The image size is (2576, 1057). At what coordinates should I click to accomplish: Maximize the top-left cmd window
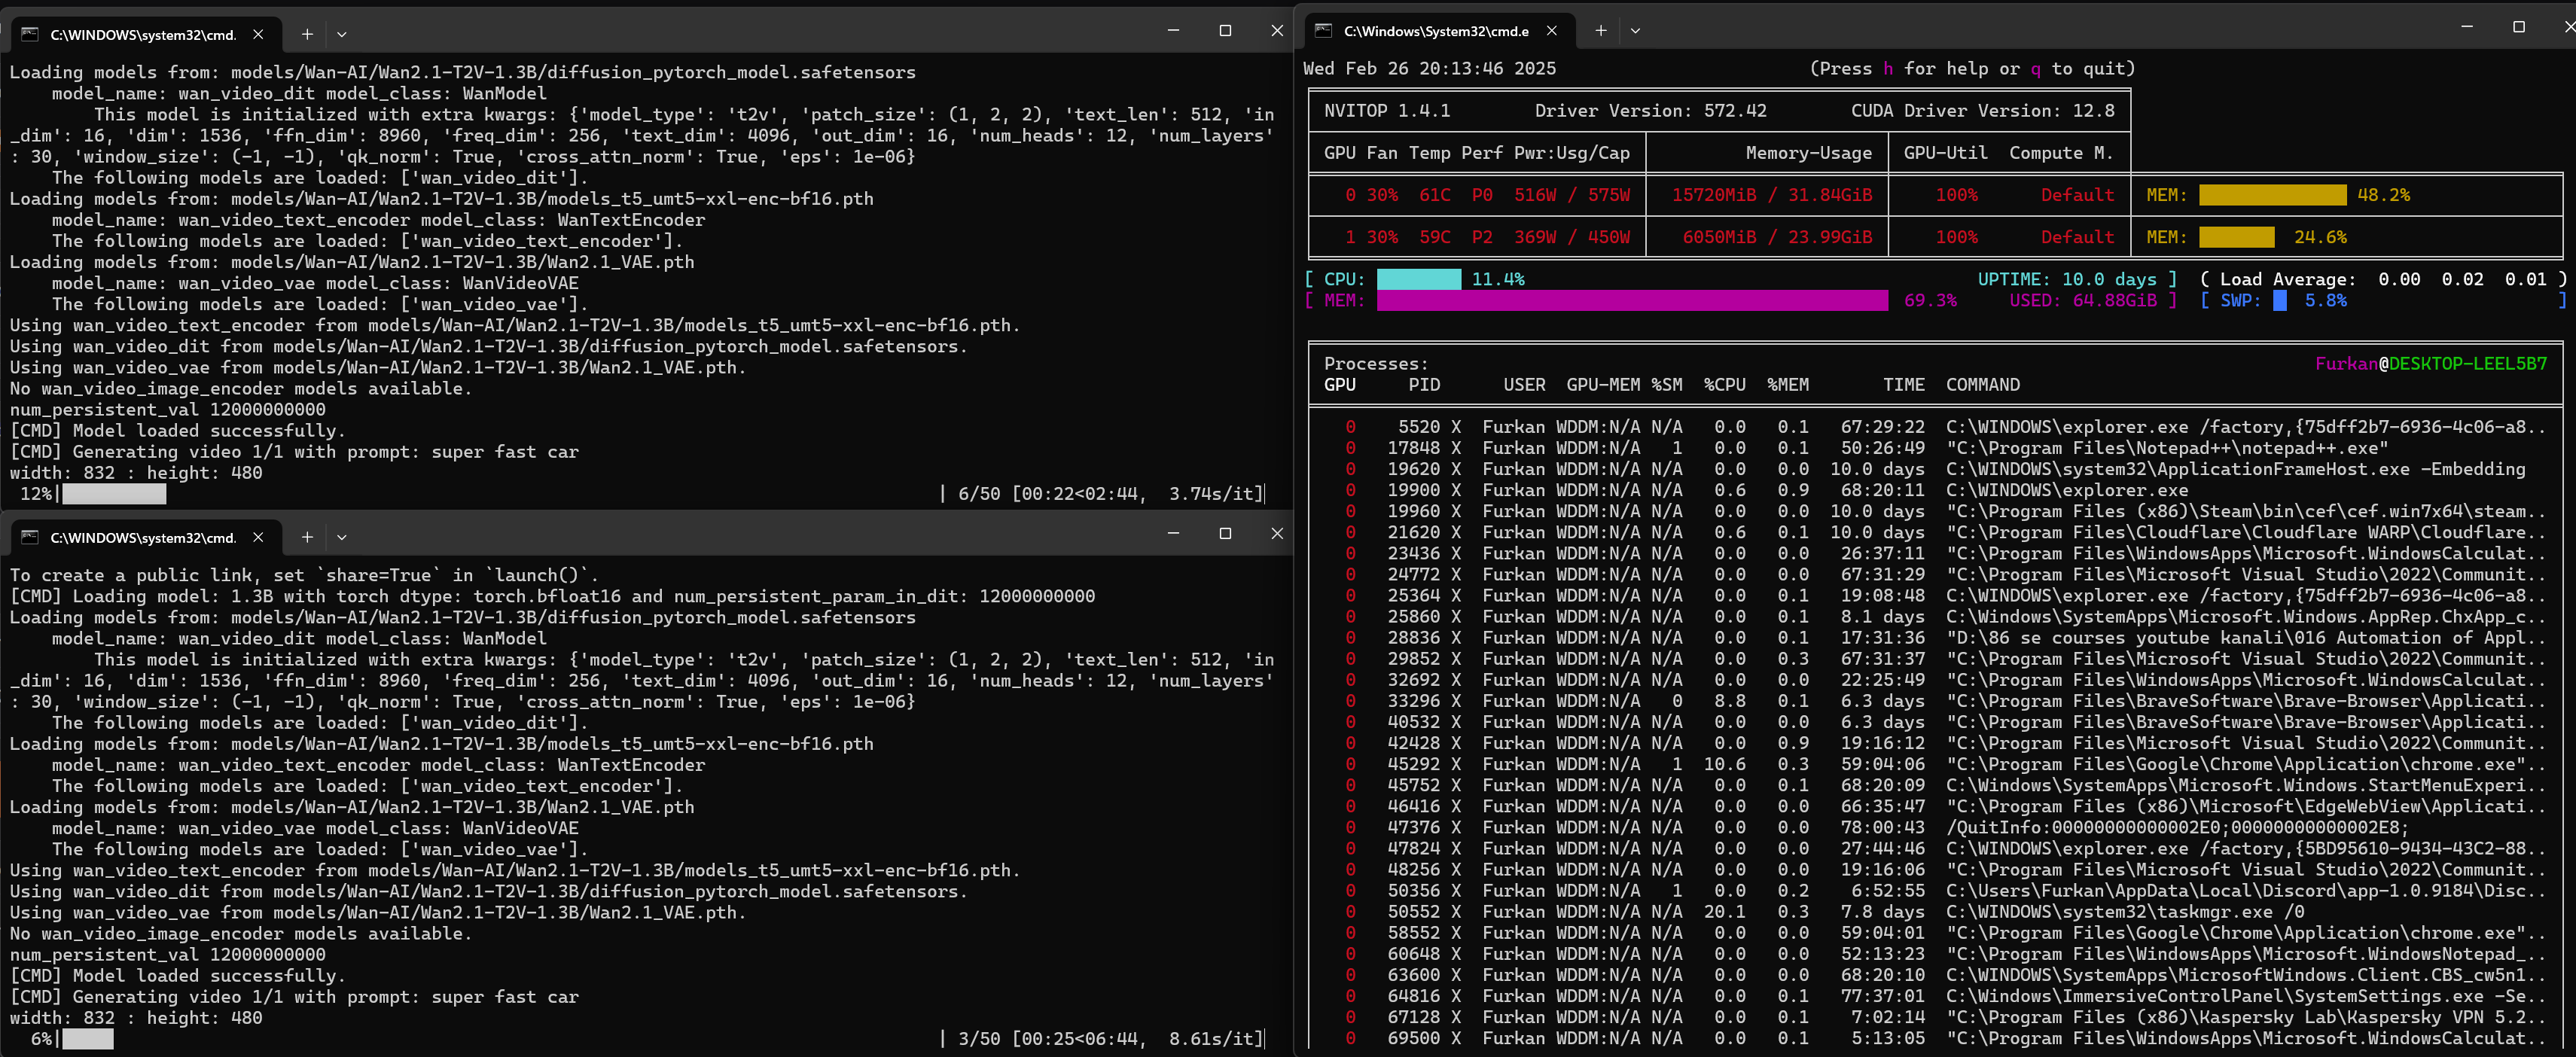click(1225, 30)
